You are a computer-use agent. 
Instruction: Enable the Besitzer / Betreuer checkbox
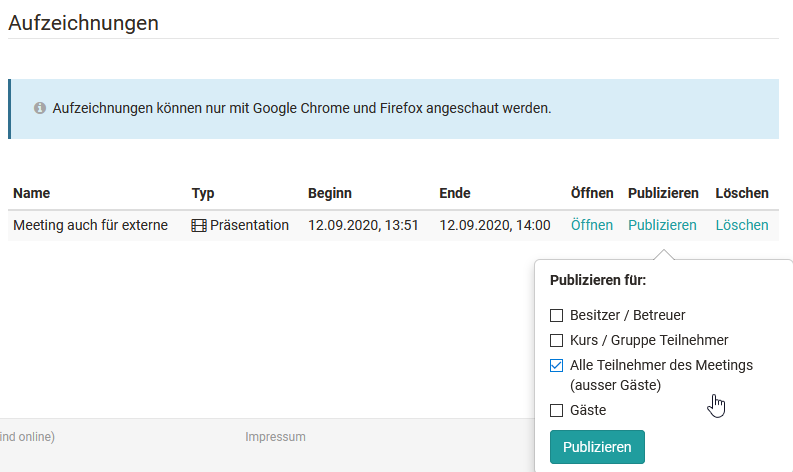(x=557, y=315)
